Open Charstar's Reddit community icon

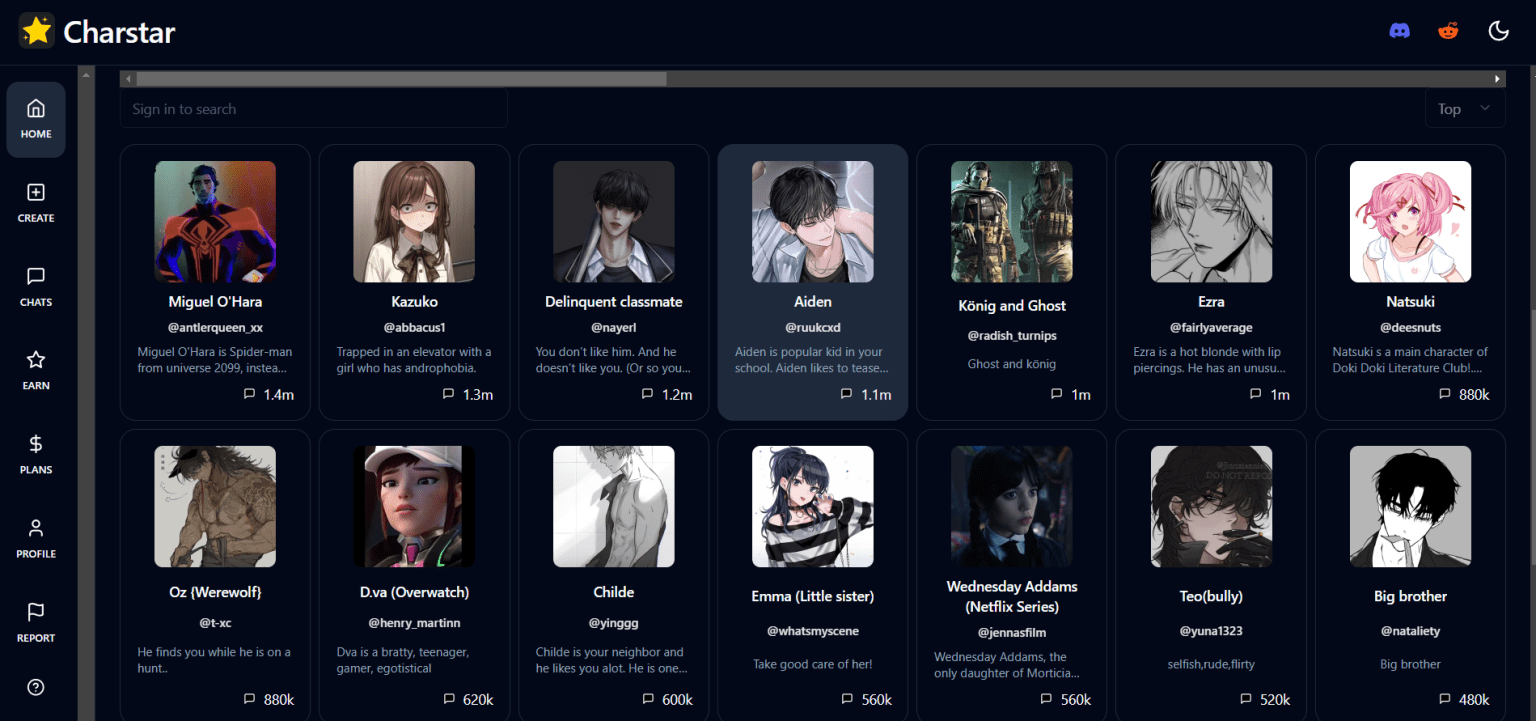(x=1448, y=30)
